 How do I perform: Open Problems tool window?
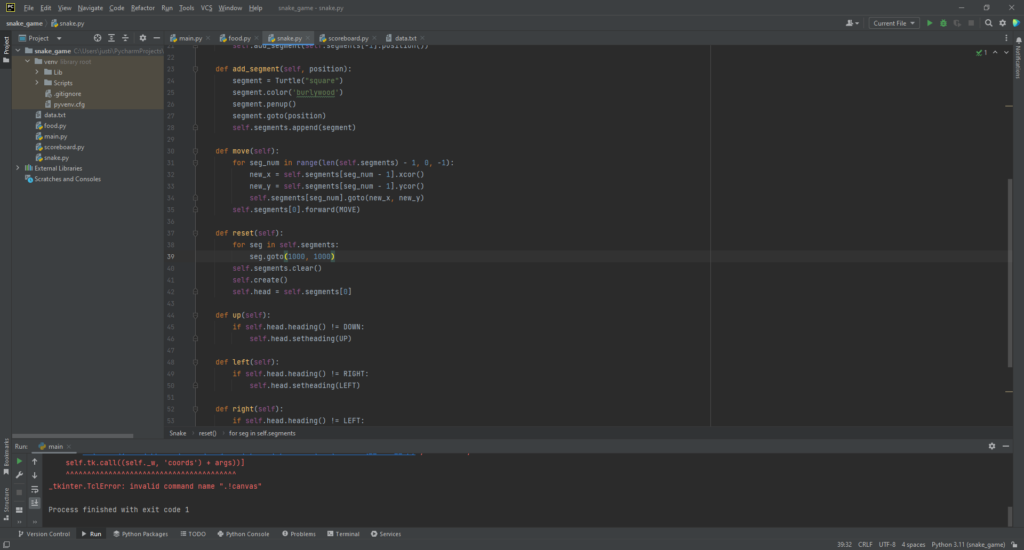299,534
